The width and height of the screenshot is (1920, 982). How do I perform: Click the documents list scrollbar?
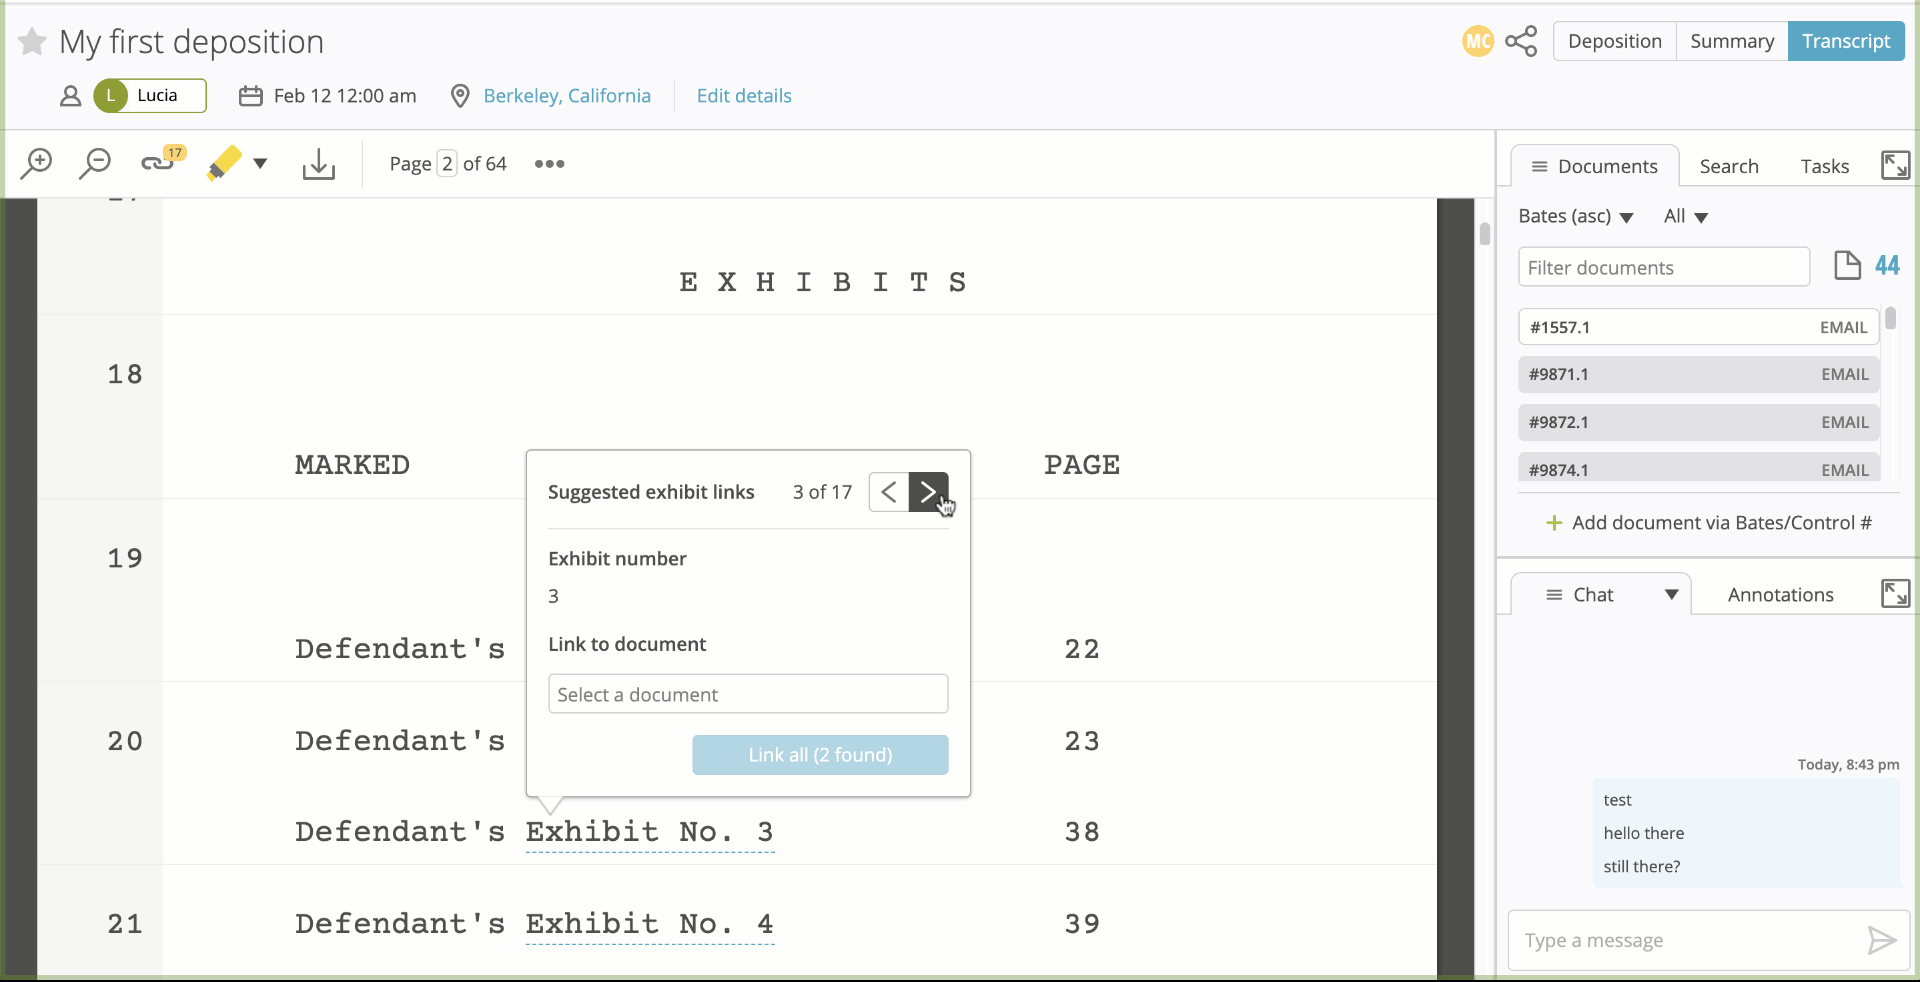click(1891, 319)
